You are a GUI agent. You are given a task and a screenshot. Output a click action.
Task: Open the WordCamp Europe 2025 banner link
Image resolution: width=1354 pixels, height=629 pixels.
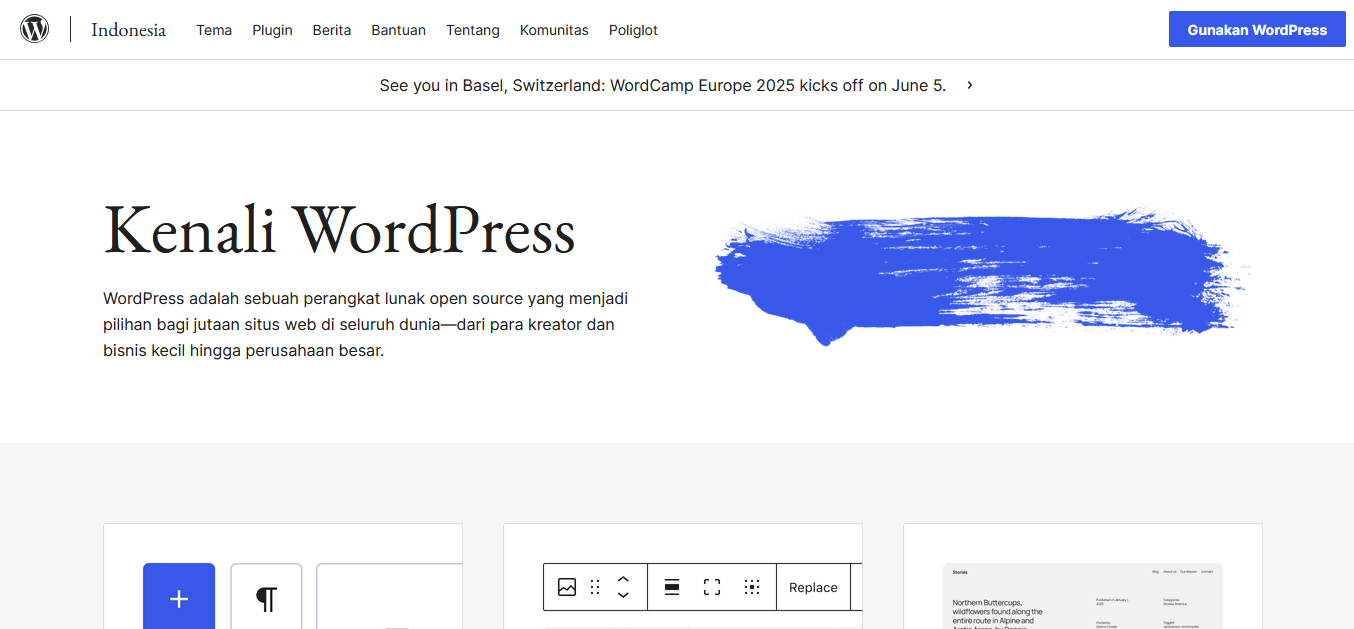pos(662,85)
